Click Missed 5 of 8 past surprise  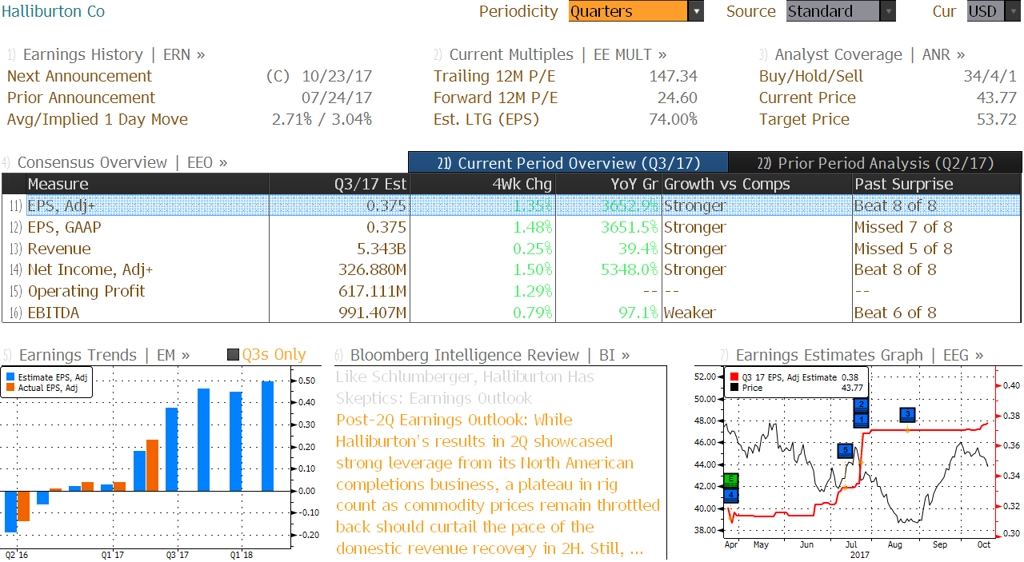pos(903,249)
